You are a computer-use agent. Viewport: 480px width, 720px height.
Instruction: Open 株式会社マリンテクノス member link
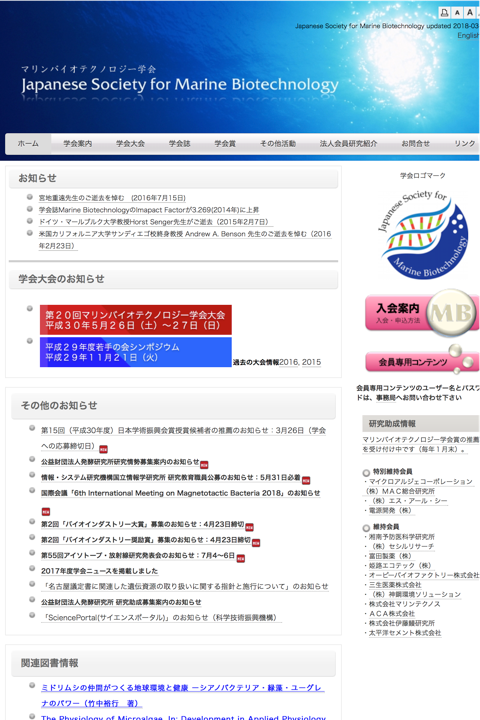(405, 604)
